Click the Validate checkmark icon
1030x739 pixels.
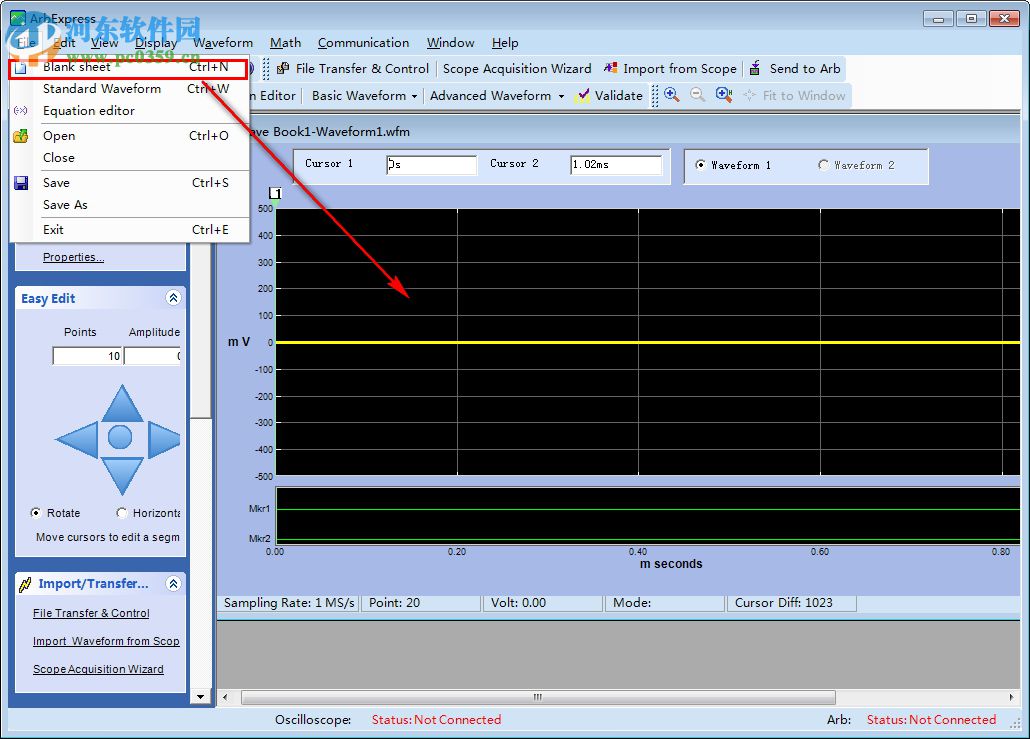coord(583,96)
